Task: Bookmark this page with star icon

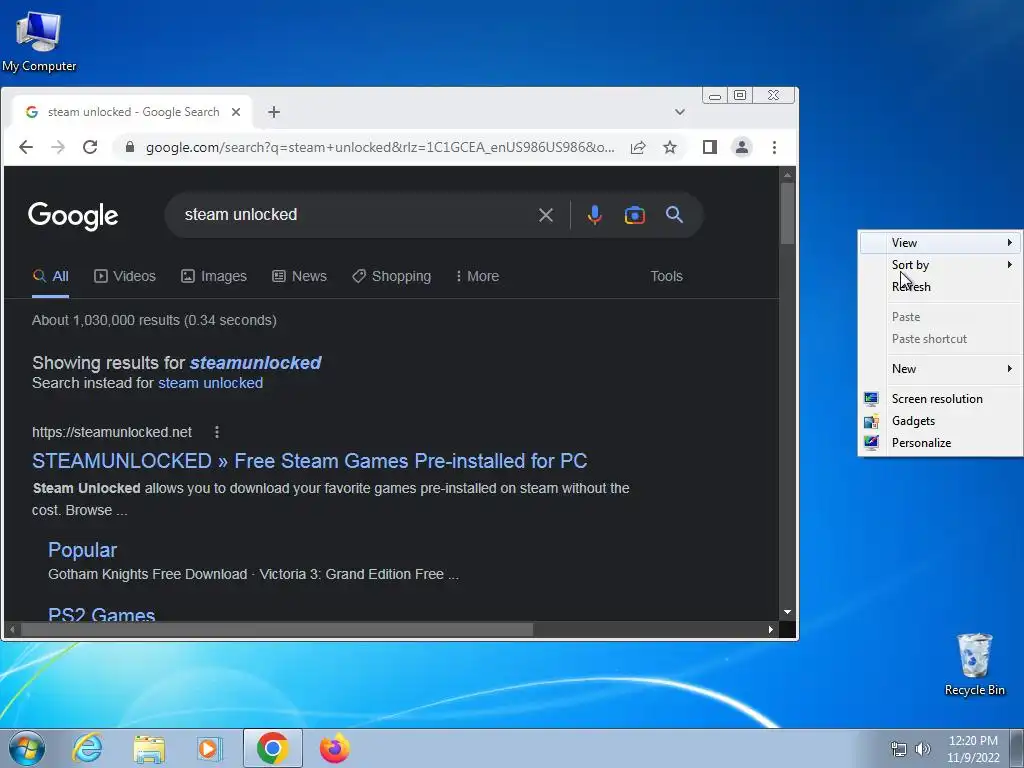Action: (x=669, y=147)
